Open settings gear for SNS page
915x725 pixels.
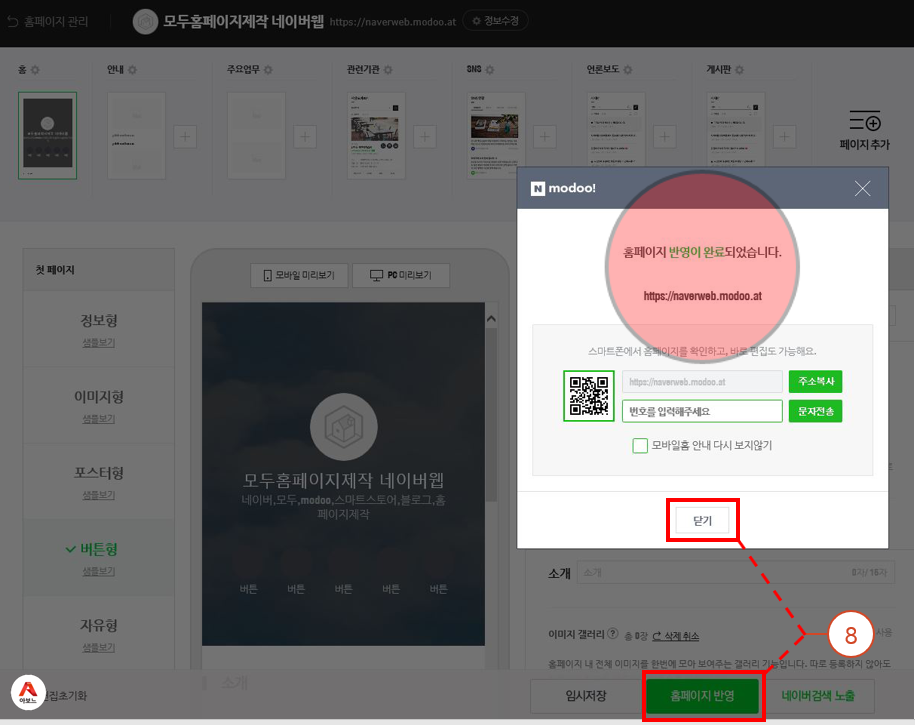[490, 70]
